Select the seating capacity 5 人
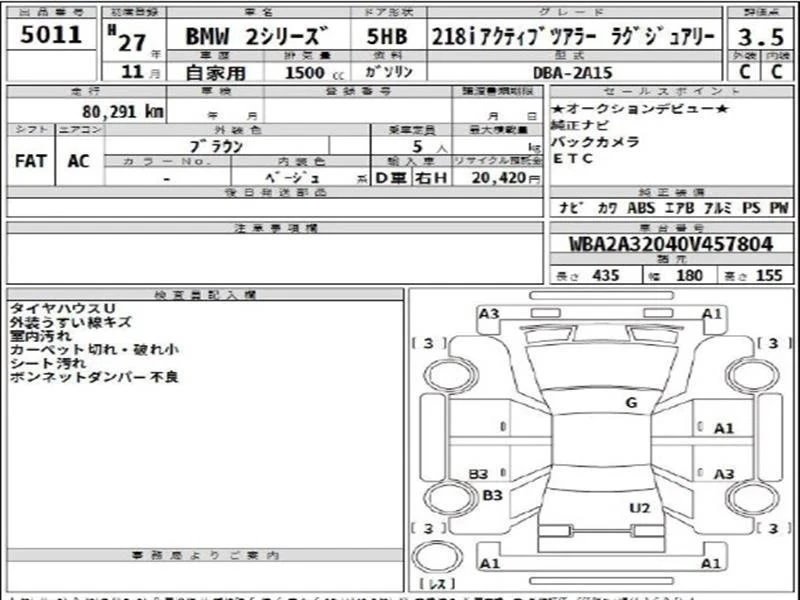800x600 pixels. [x=430, y=147]
